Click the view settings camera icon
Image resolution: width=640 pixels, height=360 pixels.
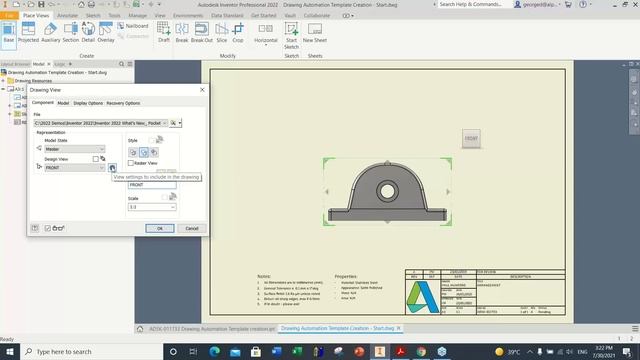112,168
